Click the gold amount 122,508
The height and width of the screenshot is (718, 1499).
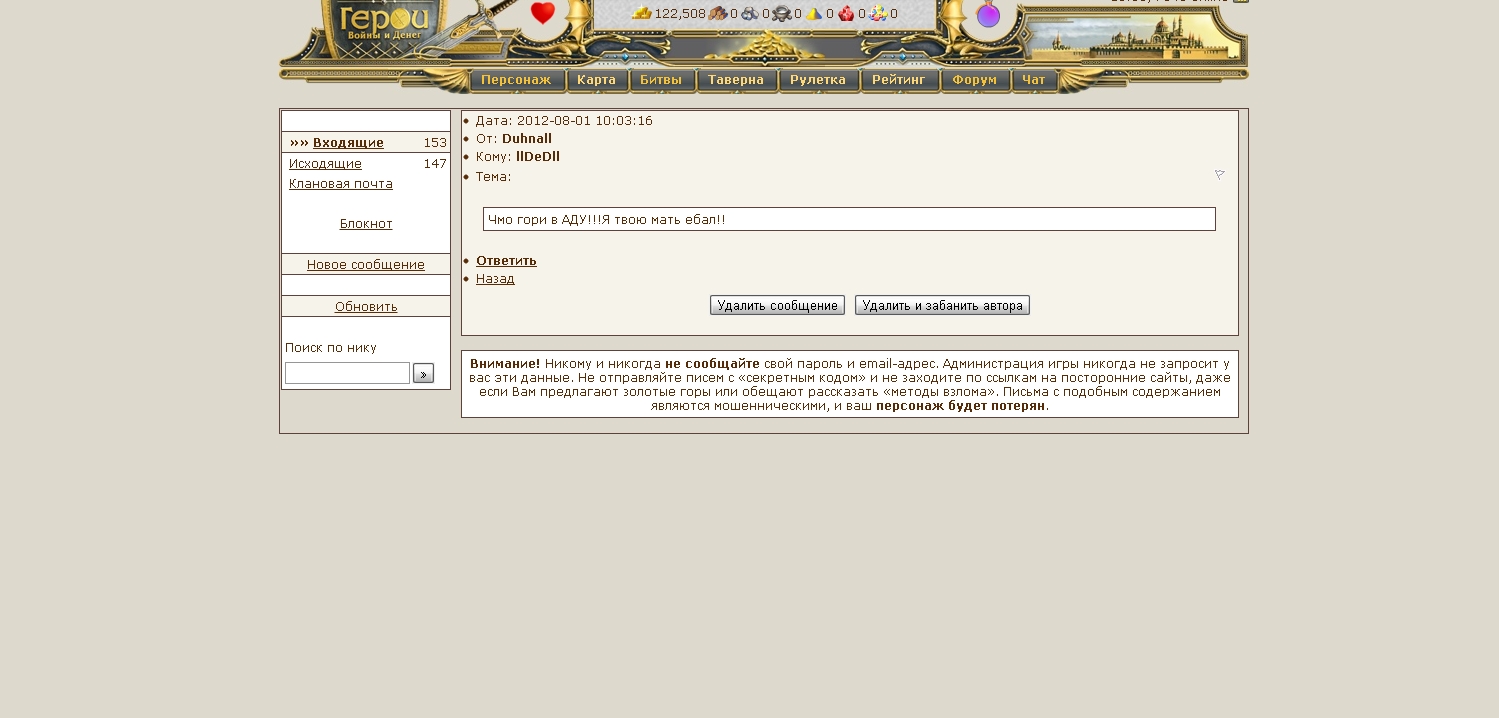(680, 14)
